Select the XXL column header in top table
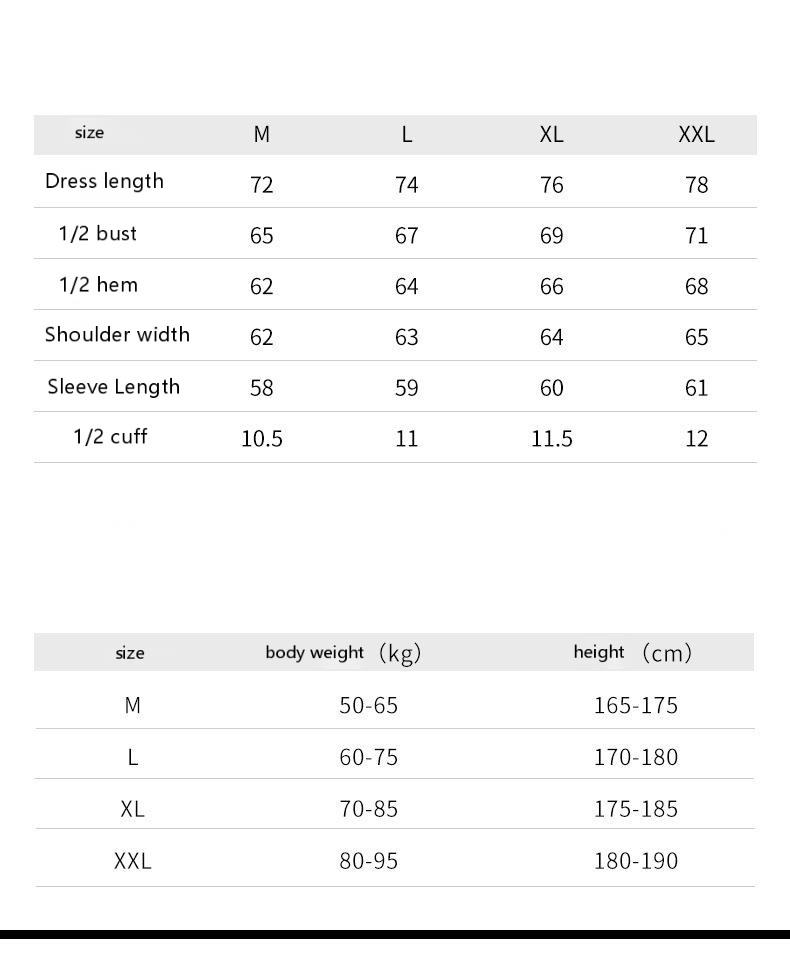This screenshot has width=790, height=961. [x=696, y=135]
